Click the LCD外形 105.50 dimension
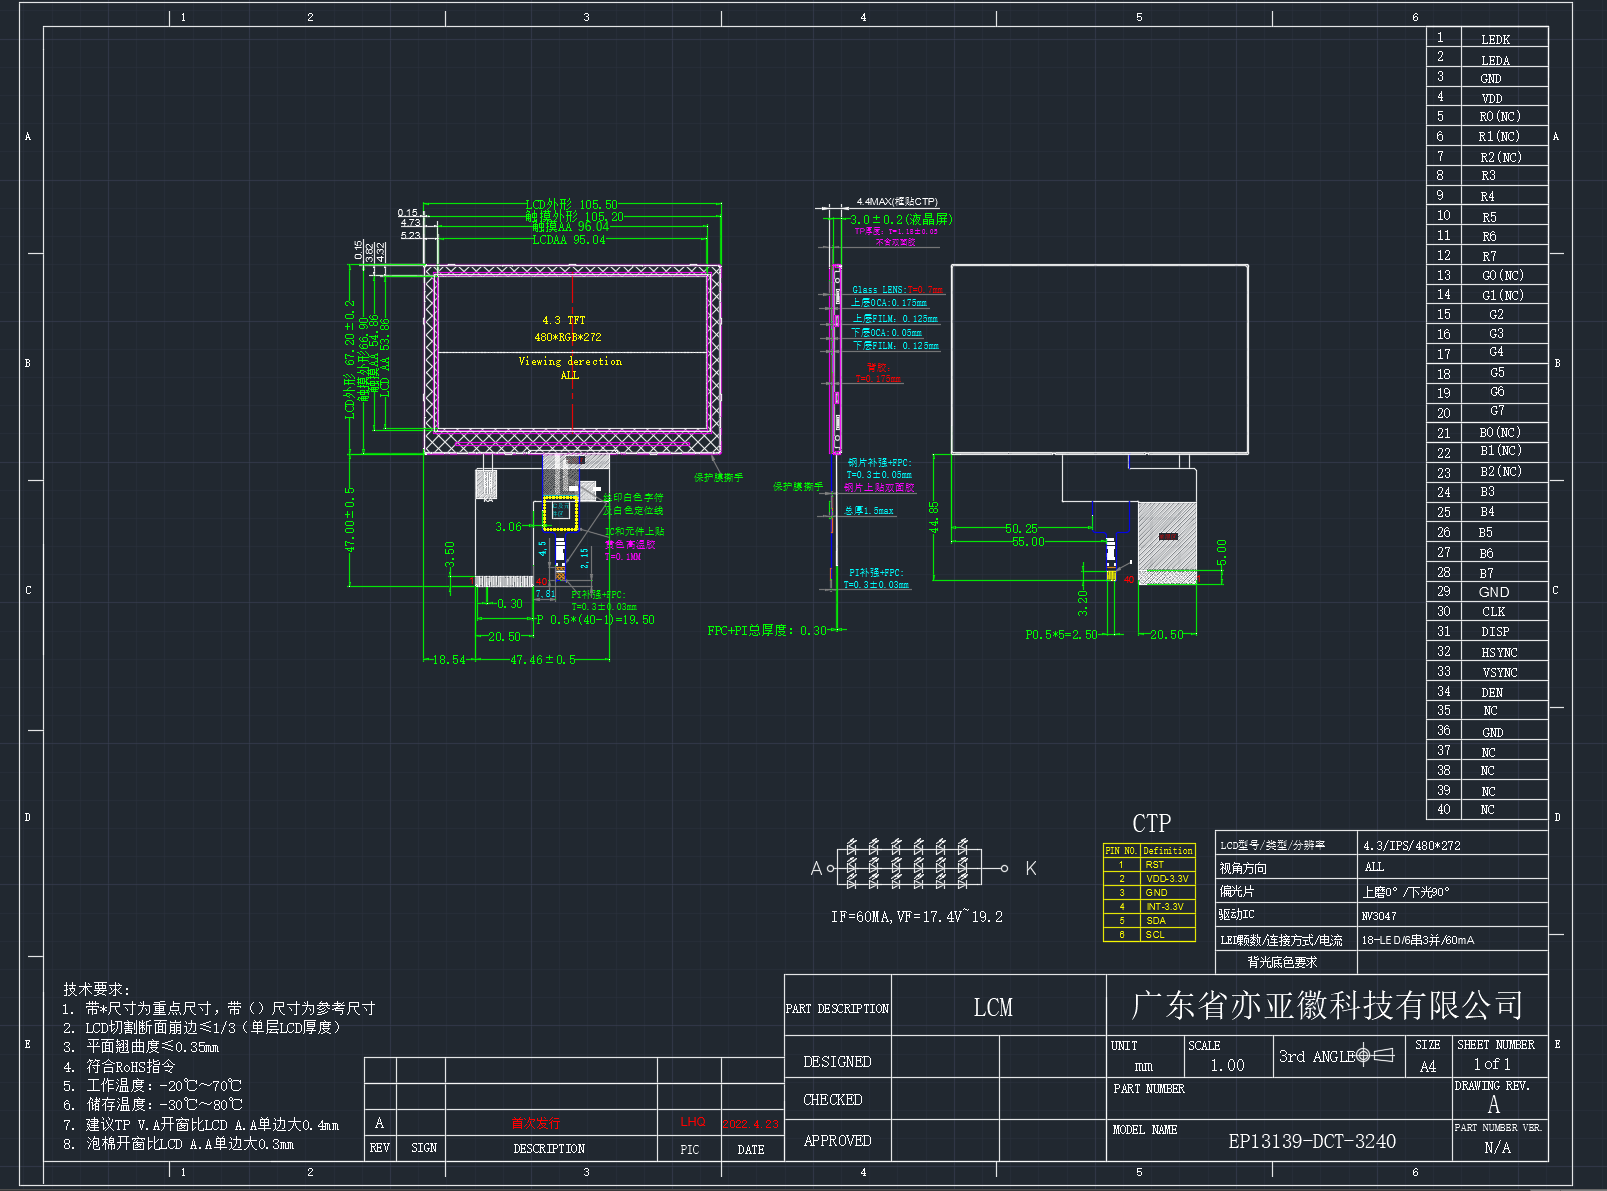 click(572, 204)
